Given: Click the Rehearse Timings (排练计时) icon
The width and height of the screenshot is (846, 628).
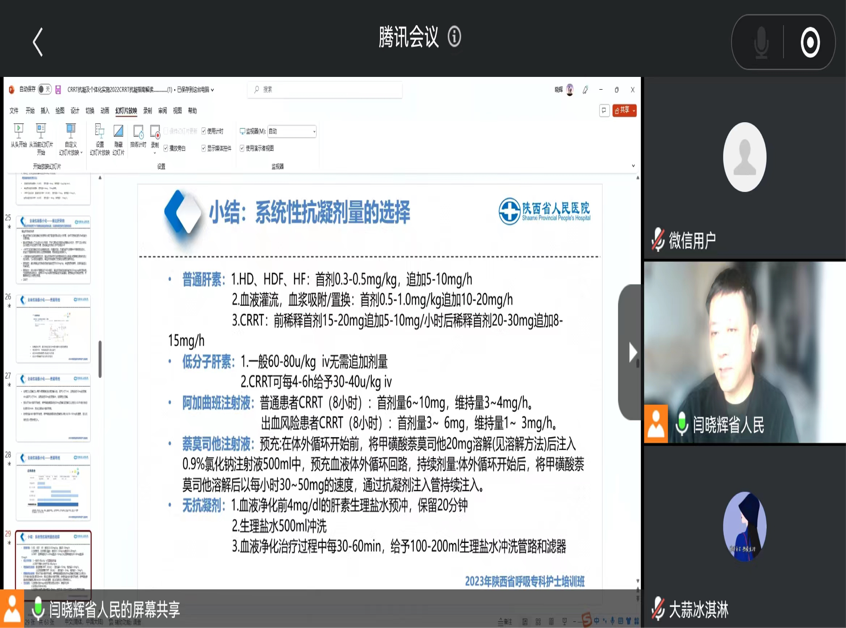Looking at the screenshot, I should click(x=138, y=135).
